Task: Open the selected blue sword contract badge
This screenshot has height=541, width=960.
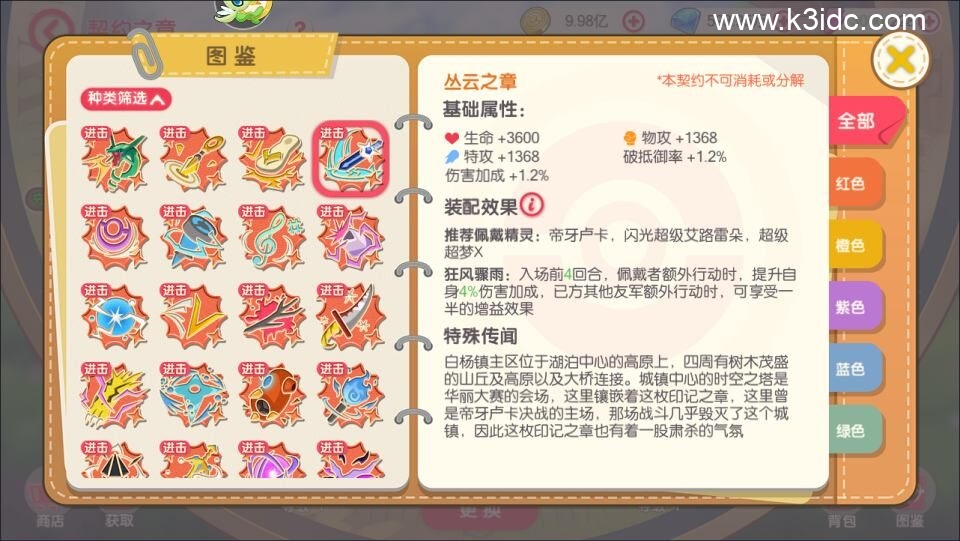Action: (351, 159)
